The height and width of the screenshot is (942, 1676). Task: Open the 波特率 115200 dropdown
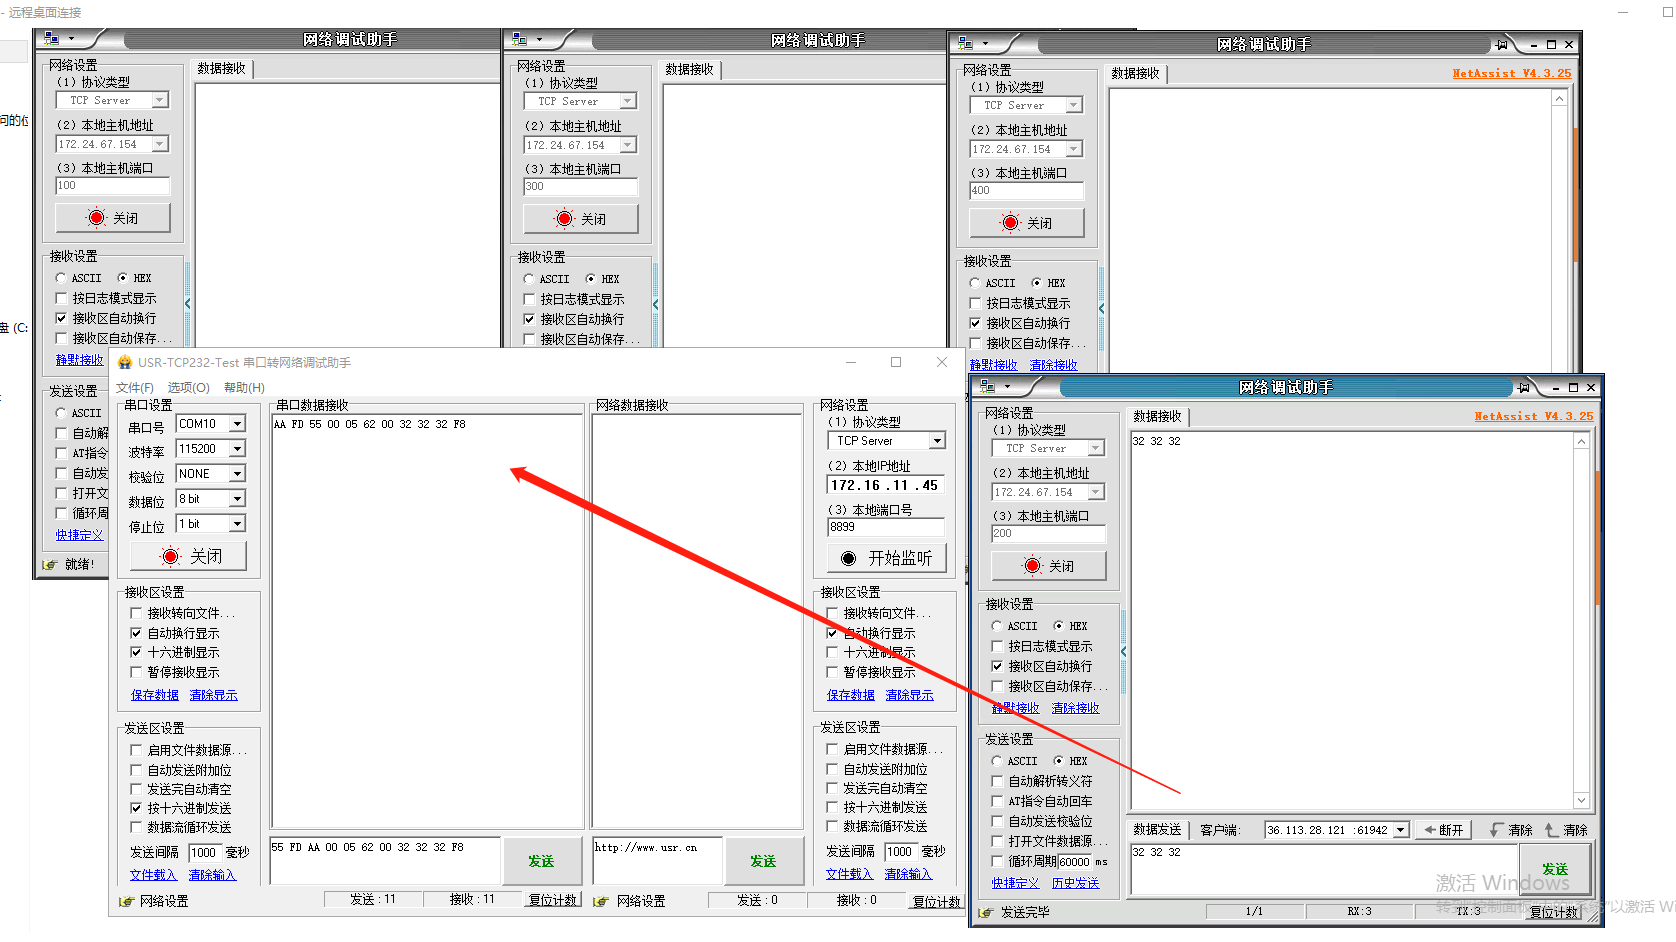[x=238, y=449]
